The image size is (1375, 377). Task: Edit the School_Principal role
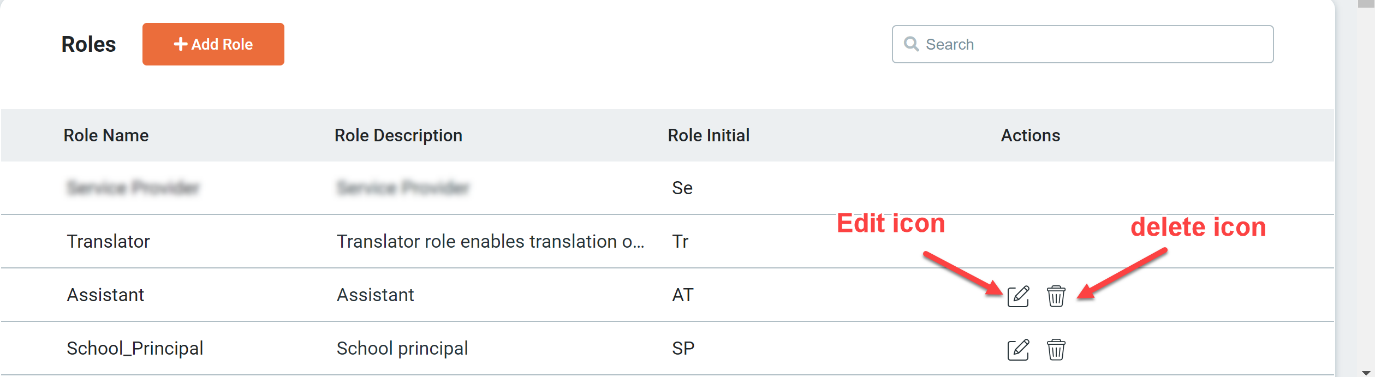click(x=1018, y=349)
